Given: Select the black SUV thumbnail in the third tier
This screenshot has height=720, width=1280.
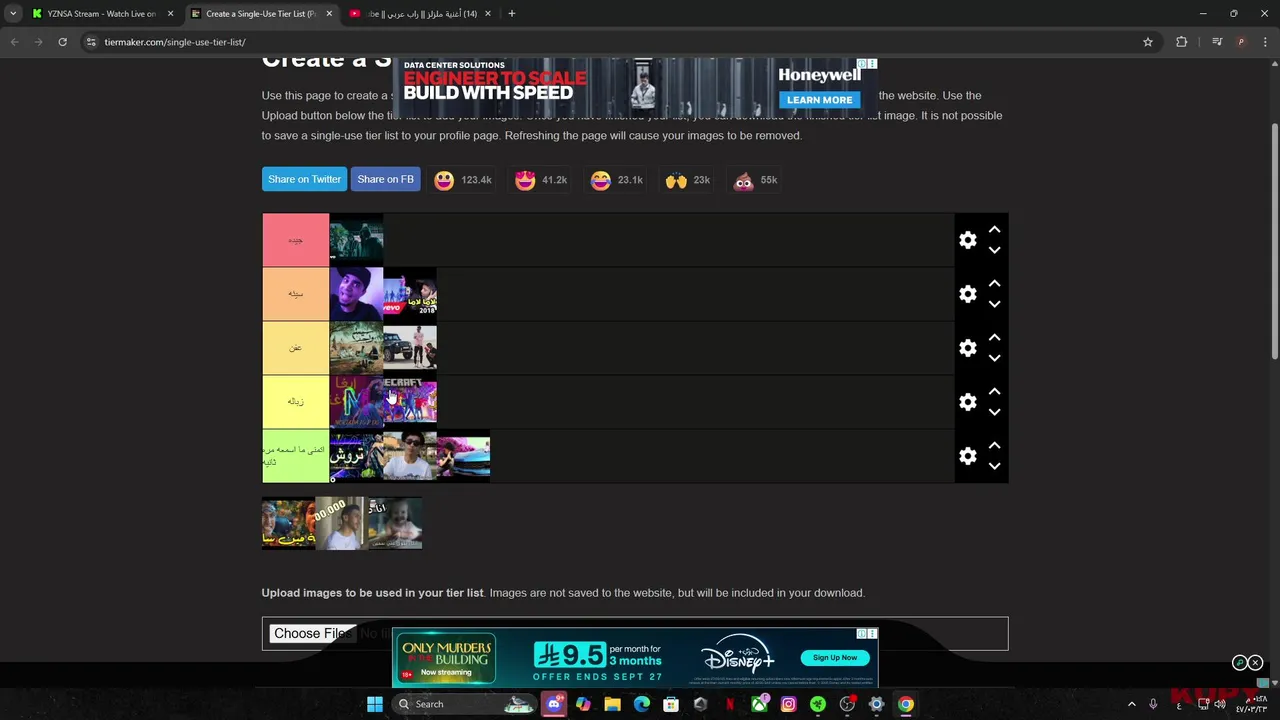Looking at the screenshot, I should pos(410,348).
